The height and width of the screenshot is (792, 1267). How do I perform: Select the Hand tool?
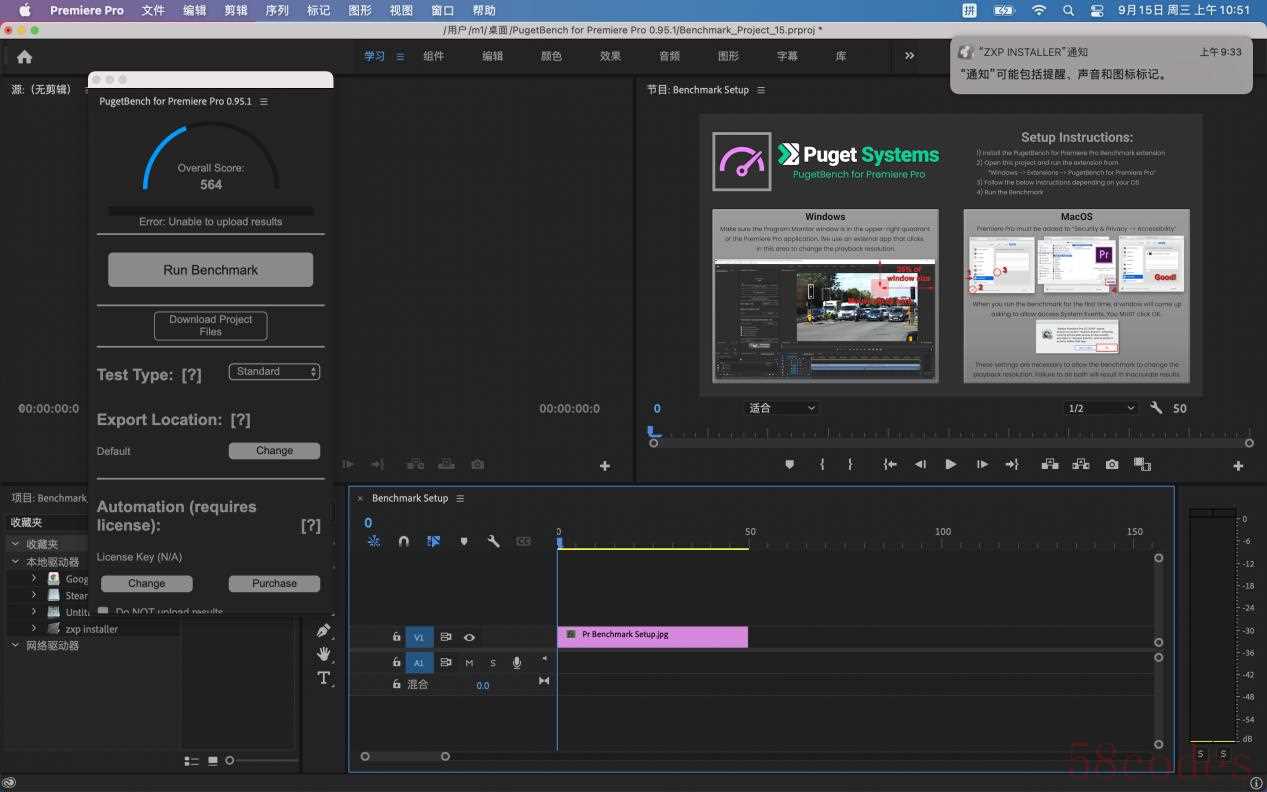(x=324, y=654)
